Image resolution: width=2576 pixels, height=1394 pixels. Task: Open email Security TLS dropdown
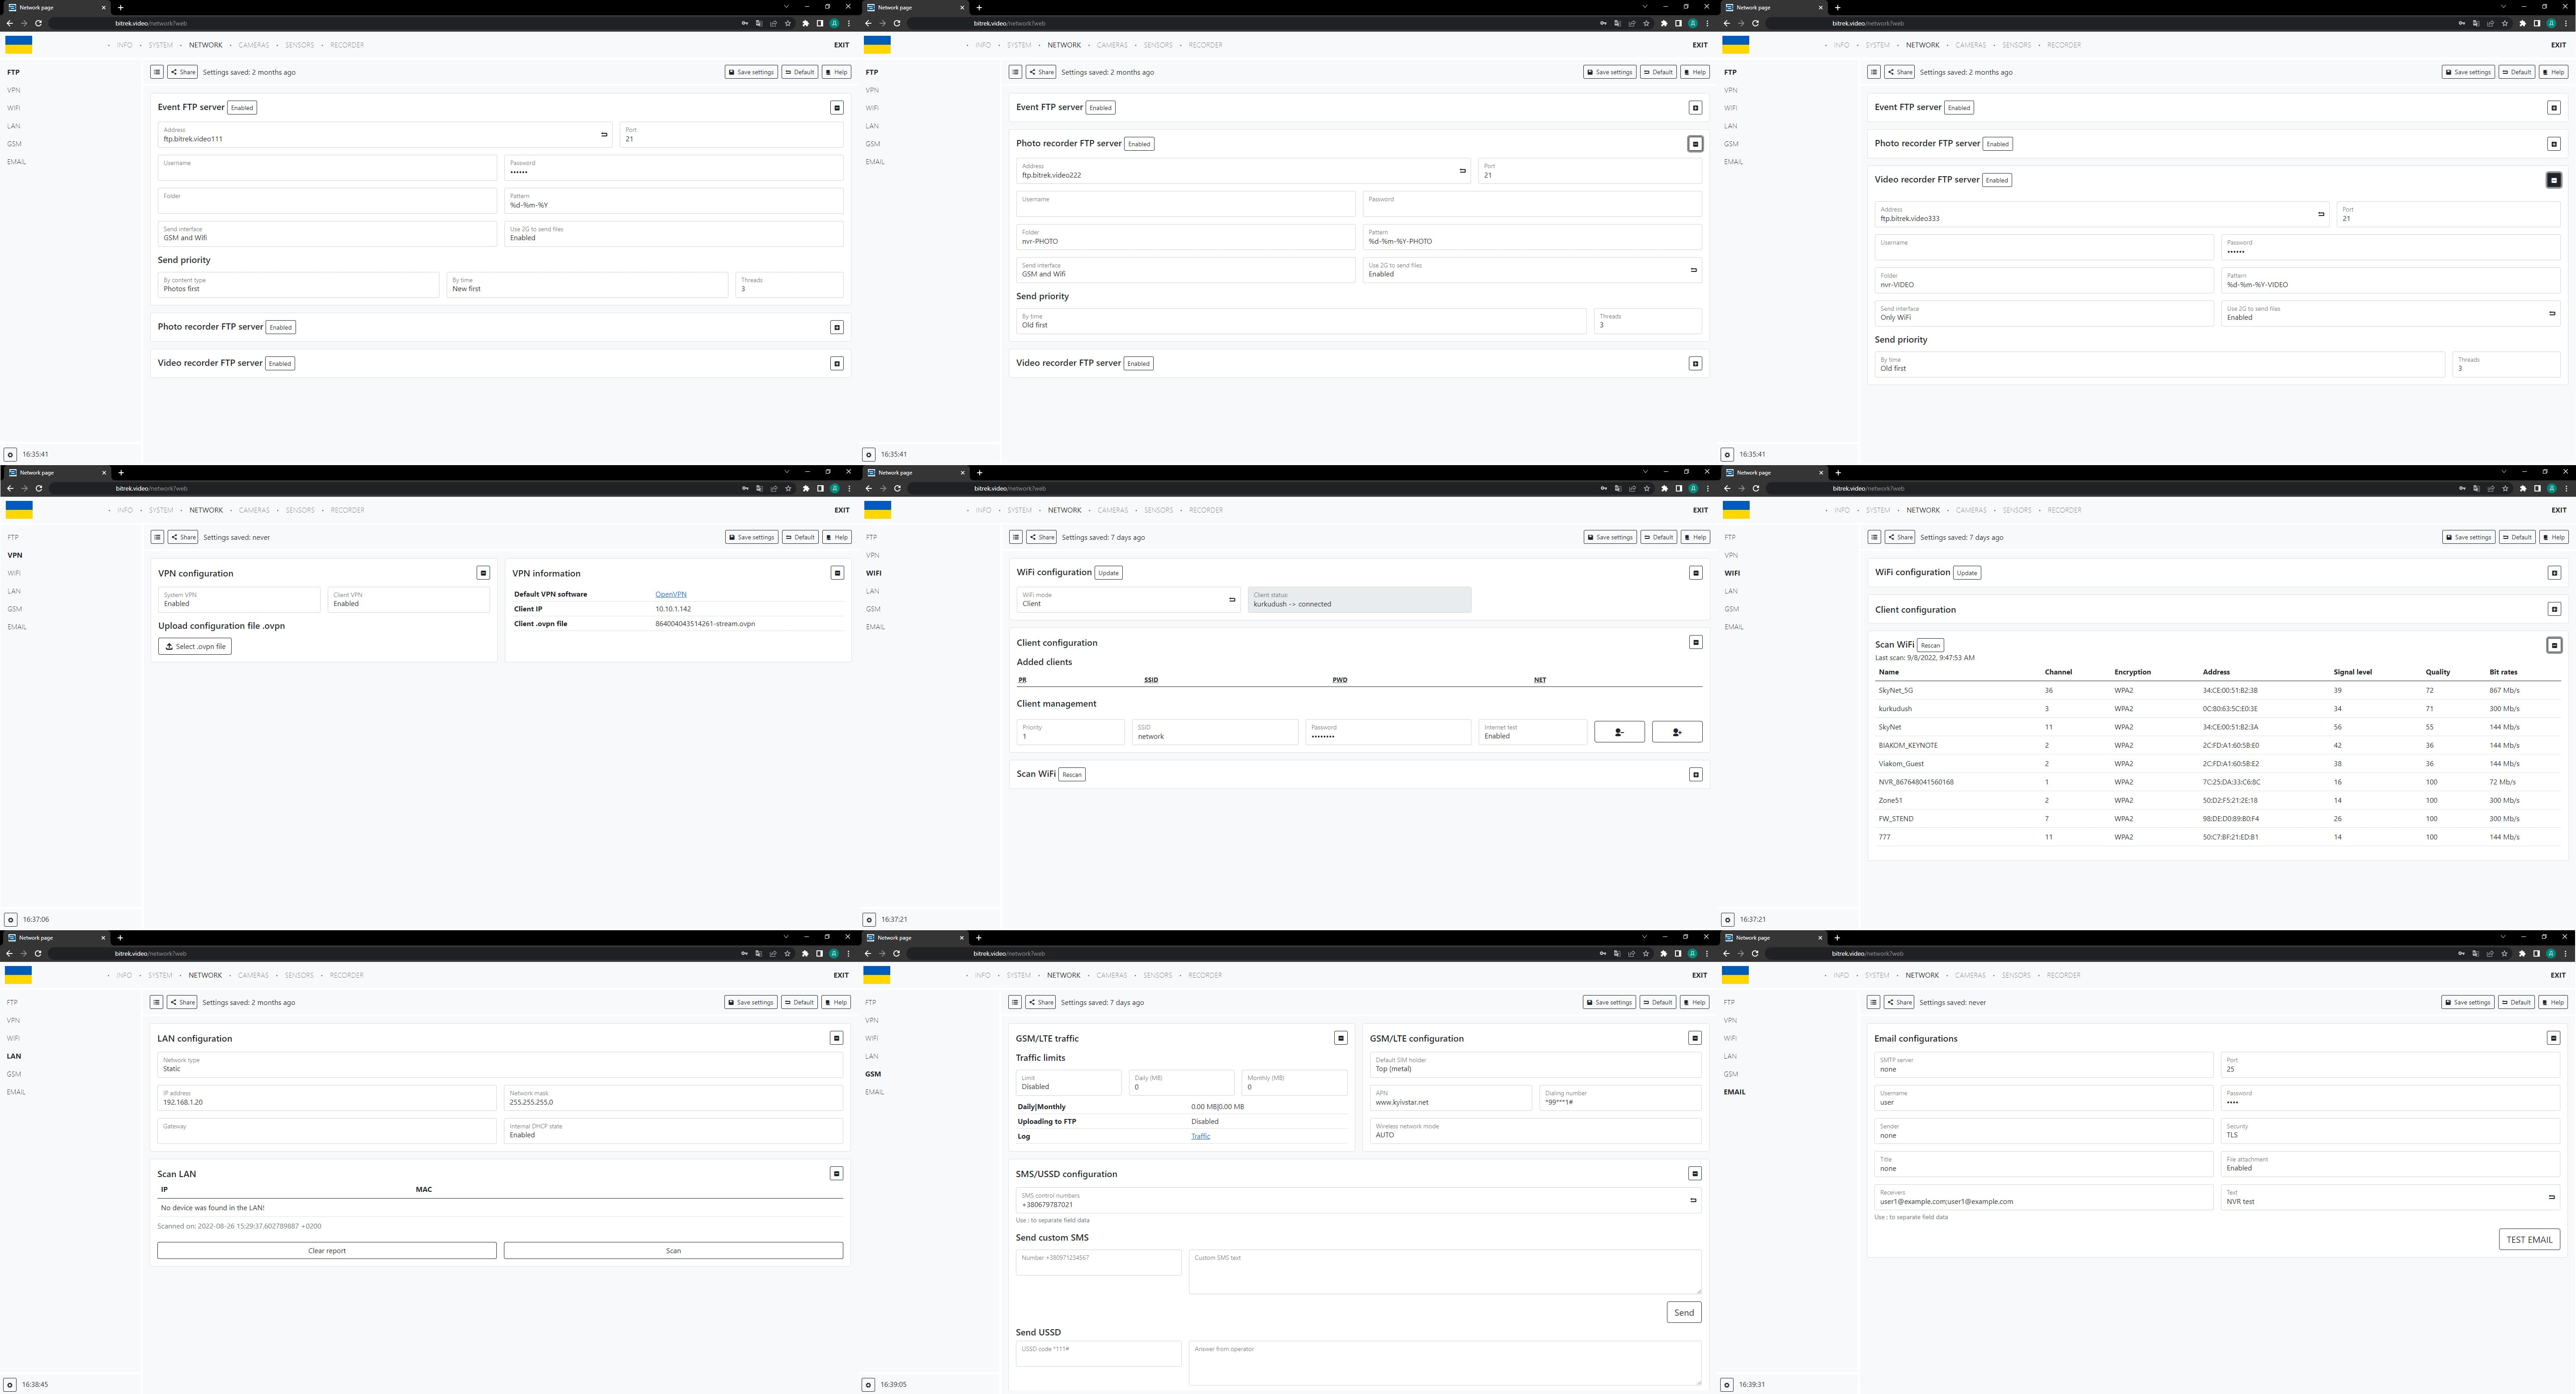pyautogui.click(x=2389, y=1131)
